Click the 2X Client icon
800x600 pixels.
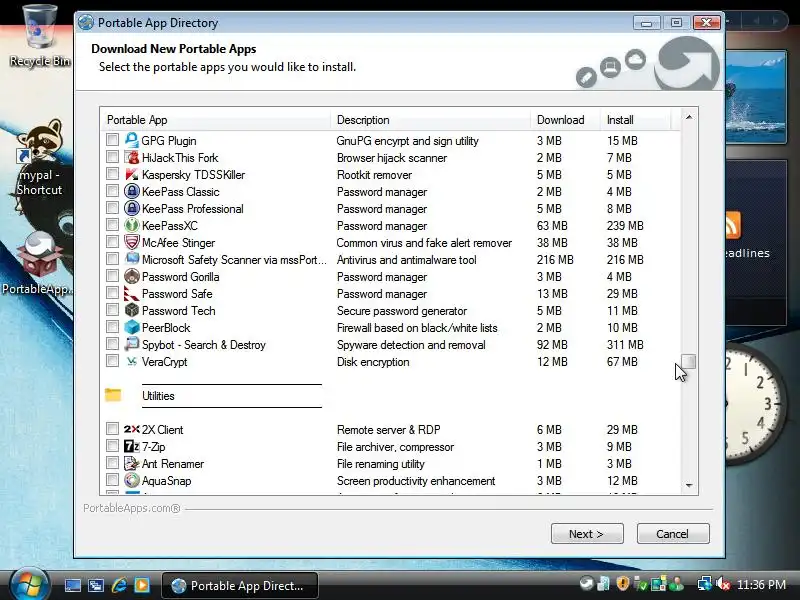[132, 430]
